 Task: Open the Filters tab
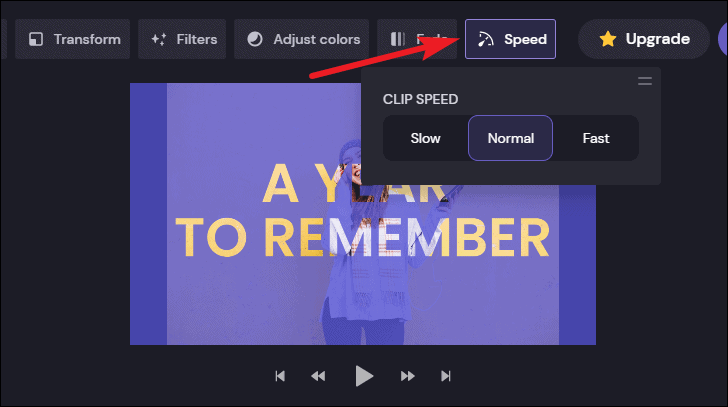coord(182,39)
